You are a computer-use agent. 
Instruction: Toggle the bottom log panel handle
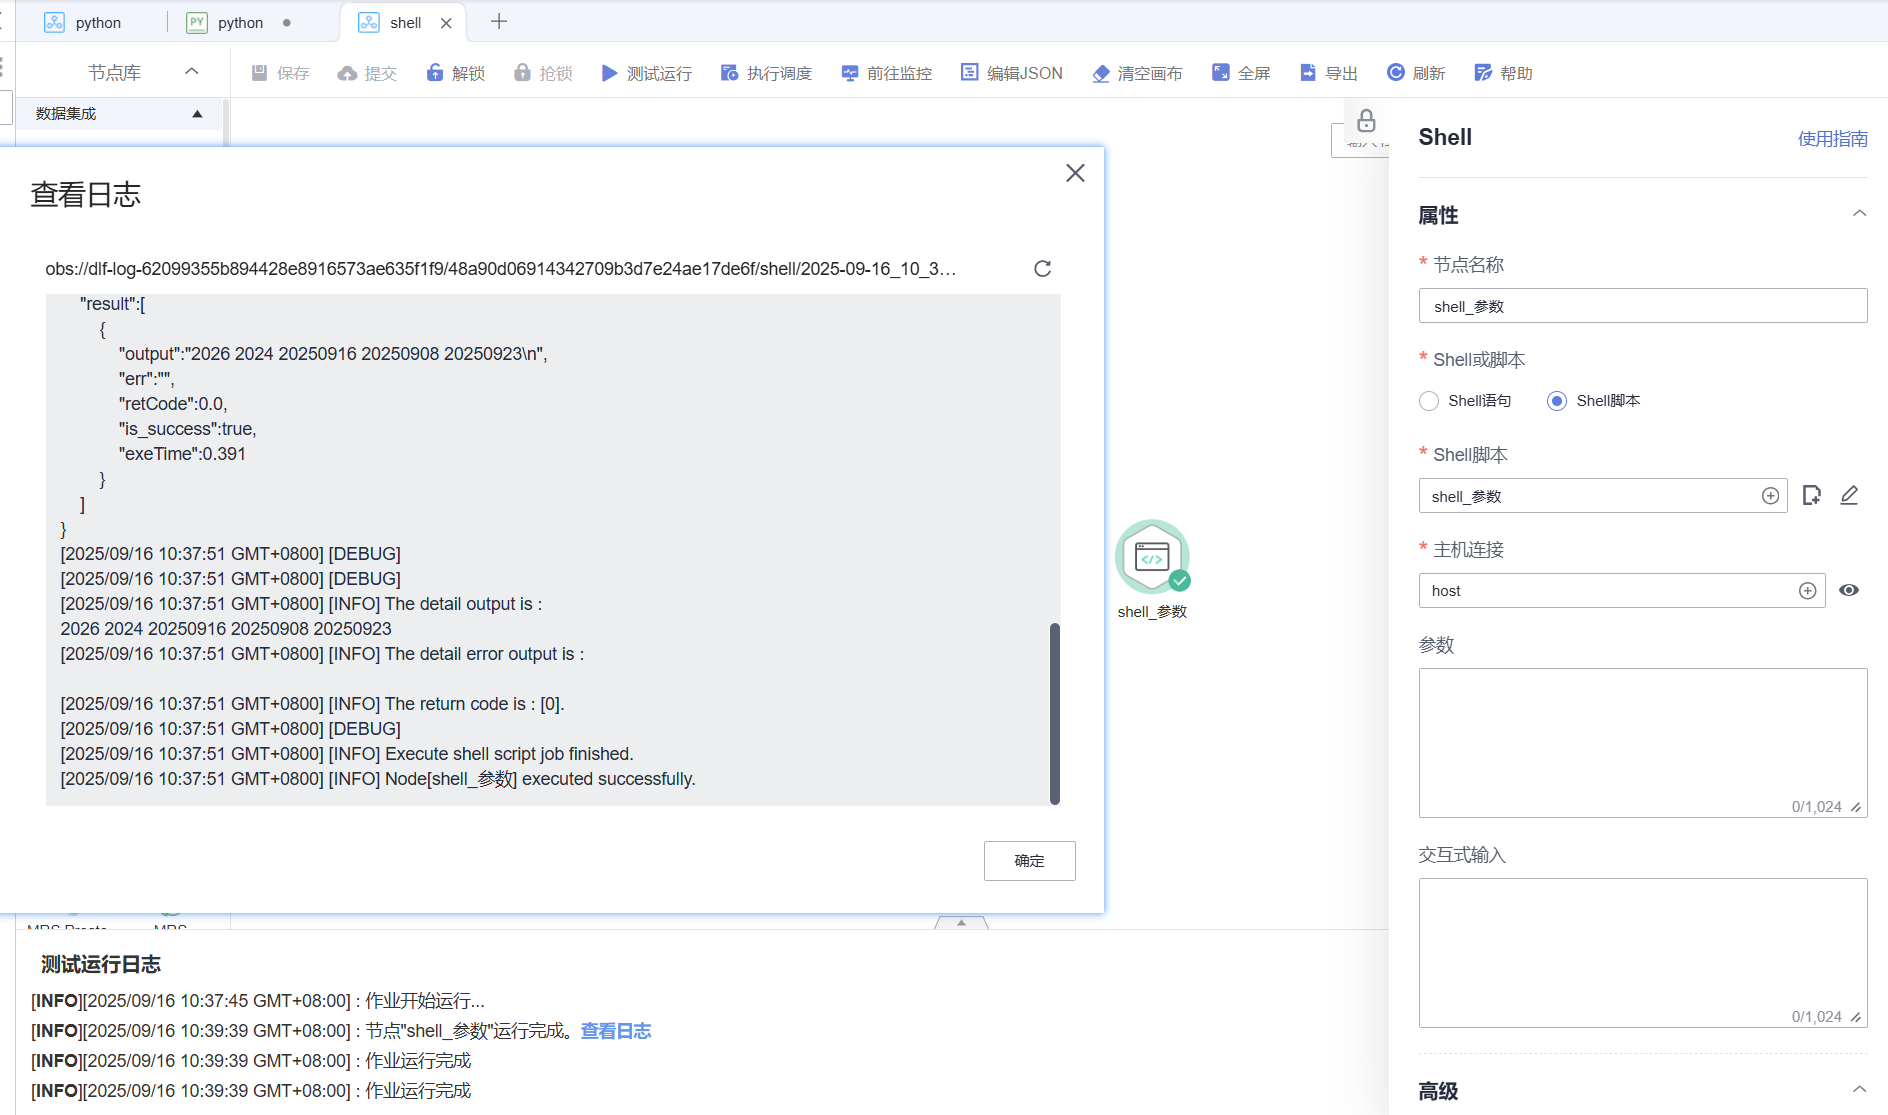click(961, 923)
